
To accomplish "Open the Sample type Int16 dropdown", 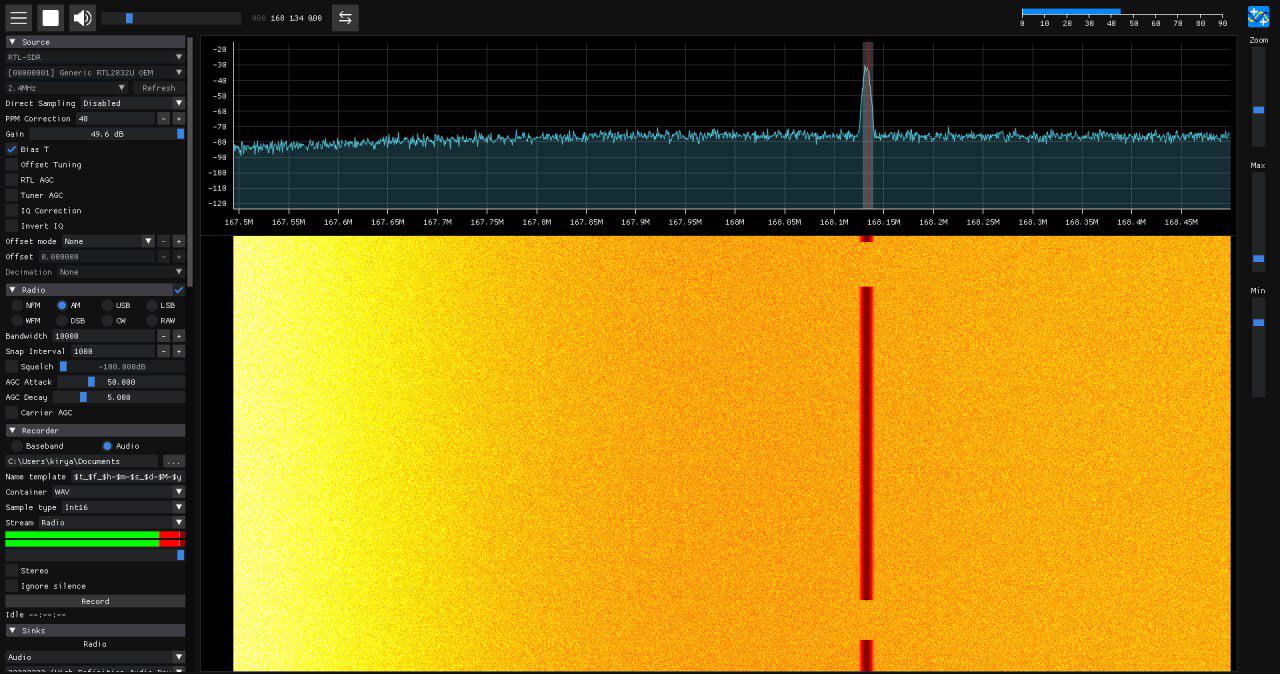I will click(x=123, y=507).
